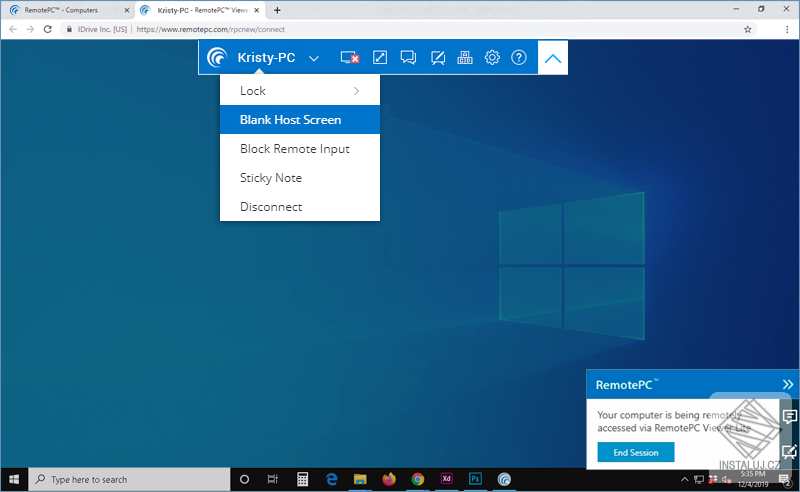Viewport: 800px width, 492px height.
Task: Go forward in the browser
Action: pyautogui.click(x=30, y=29)
